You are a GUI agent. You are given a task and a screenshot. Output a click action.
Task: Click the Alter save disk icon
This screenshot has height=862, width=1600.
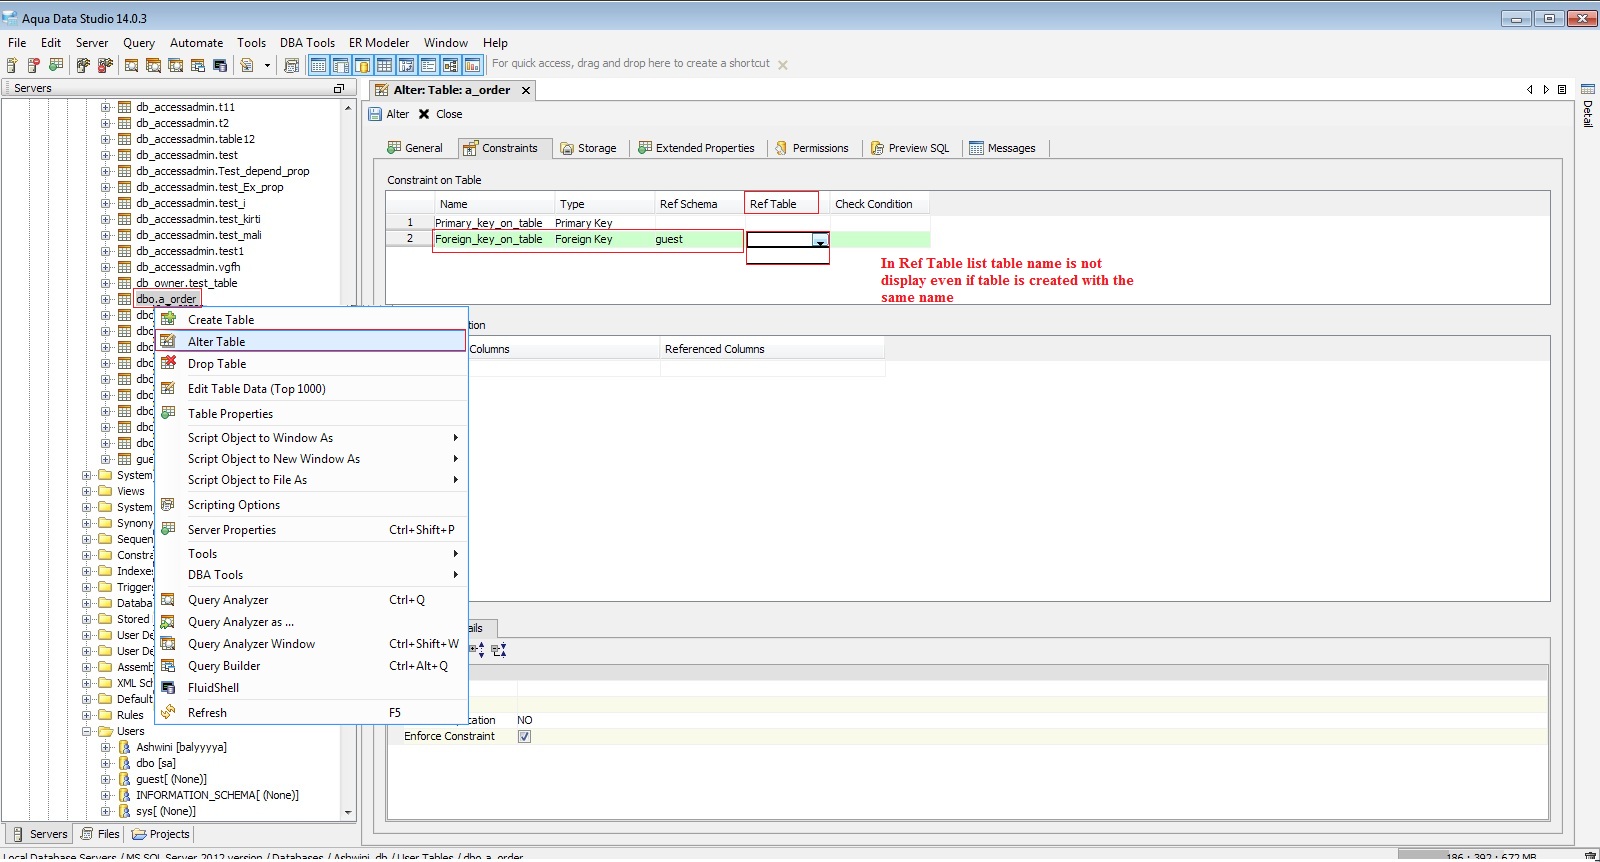pyautogui.click(x=376, y=114)
